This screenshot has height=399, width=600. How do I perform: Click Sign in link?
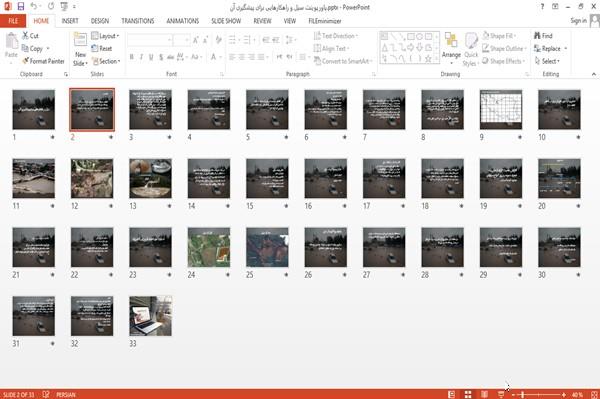(578, 21)
